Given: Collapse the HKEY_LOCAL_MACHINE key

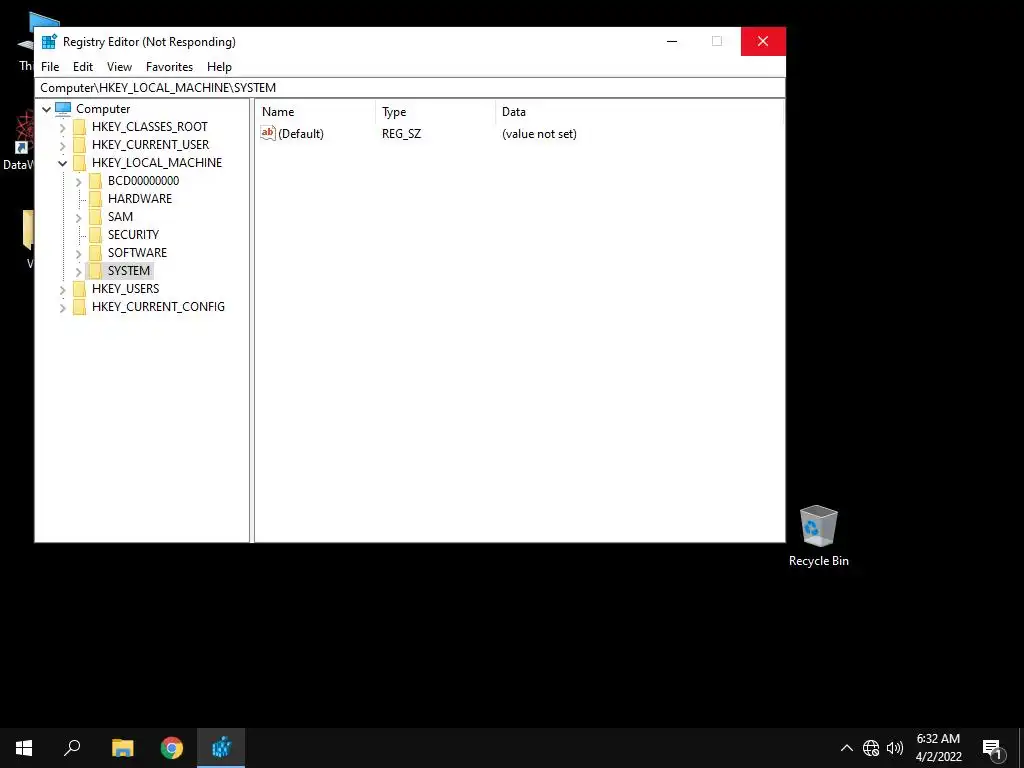Looking at the screenshot, I should click(x=63, y=163).
